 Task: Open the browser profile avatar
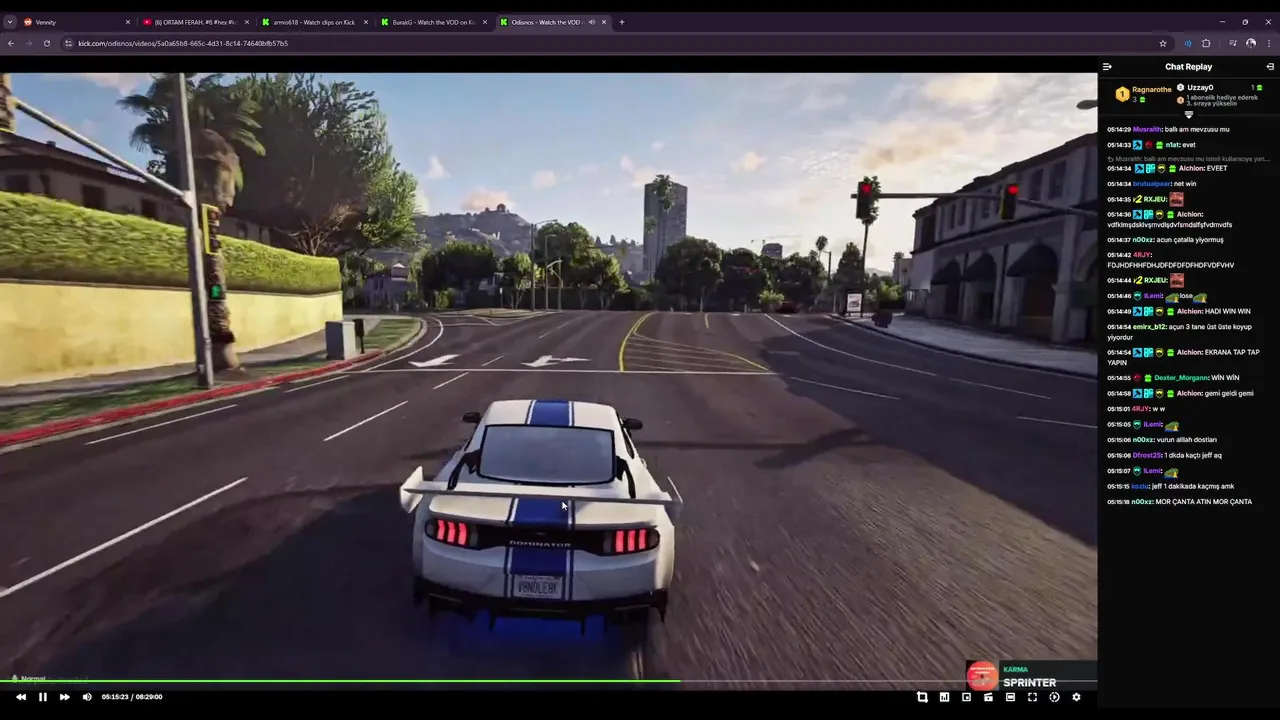tap(1251, 43)
